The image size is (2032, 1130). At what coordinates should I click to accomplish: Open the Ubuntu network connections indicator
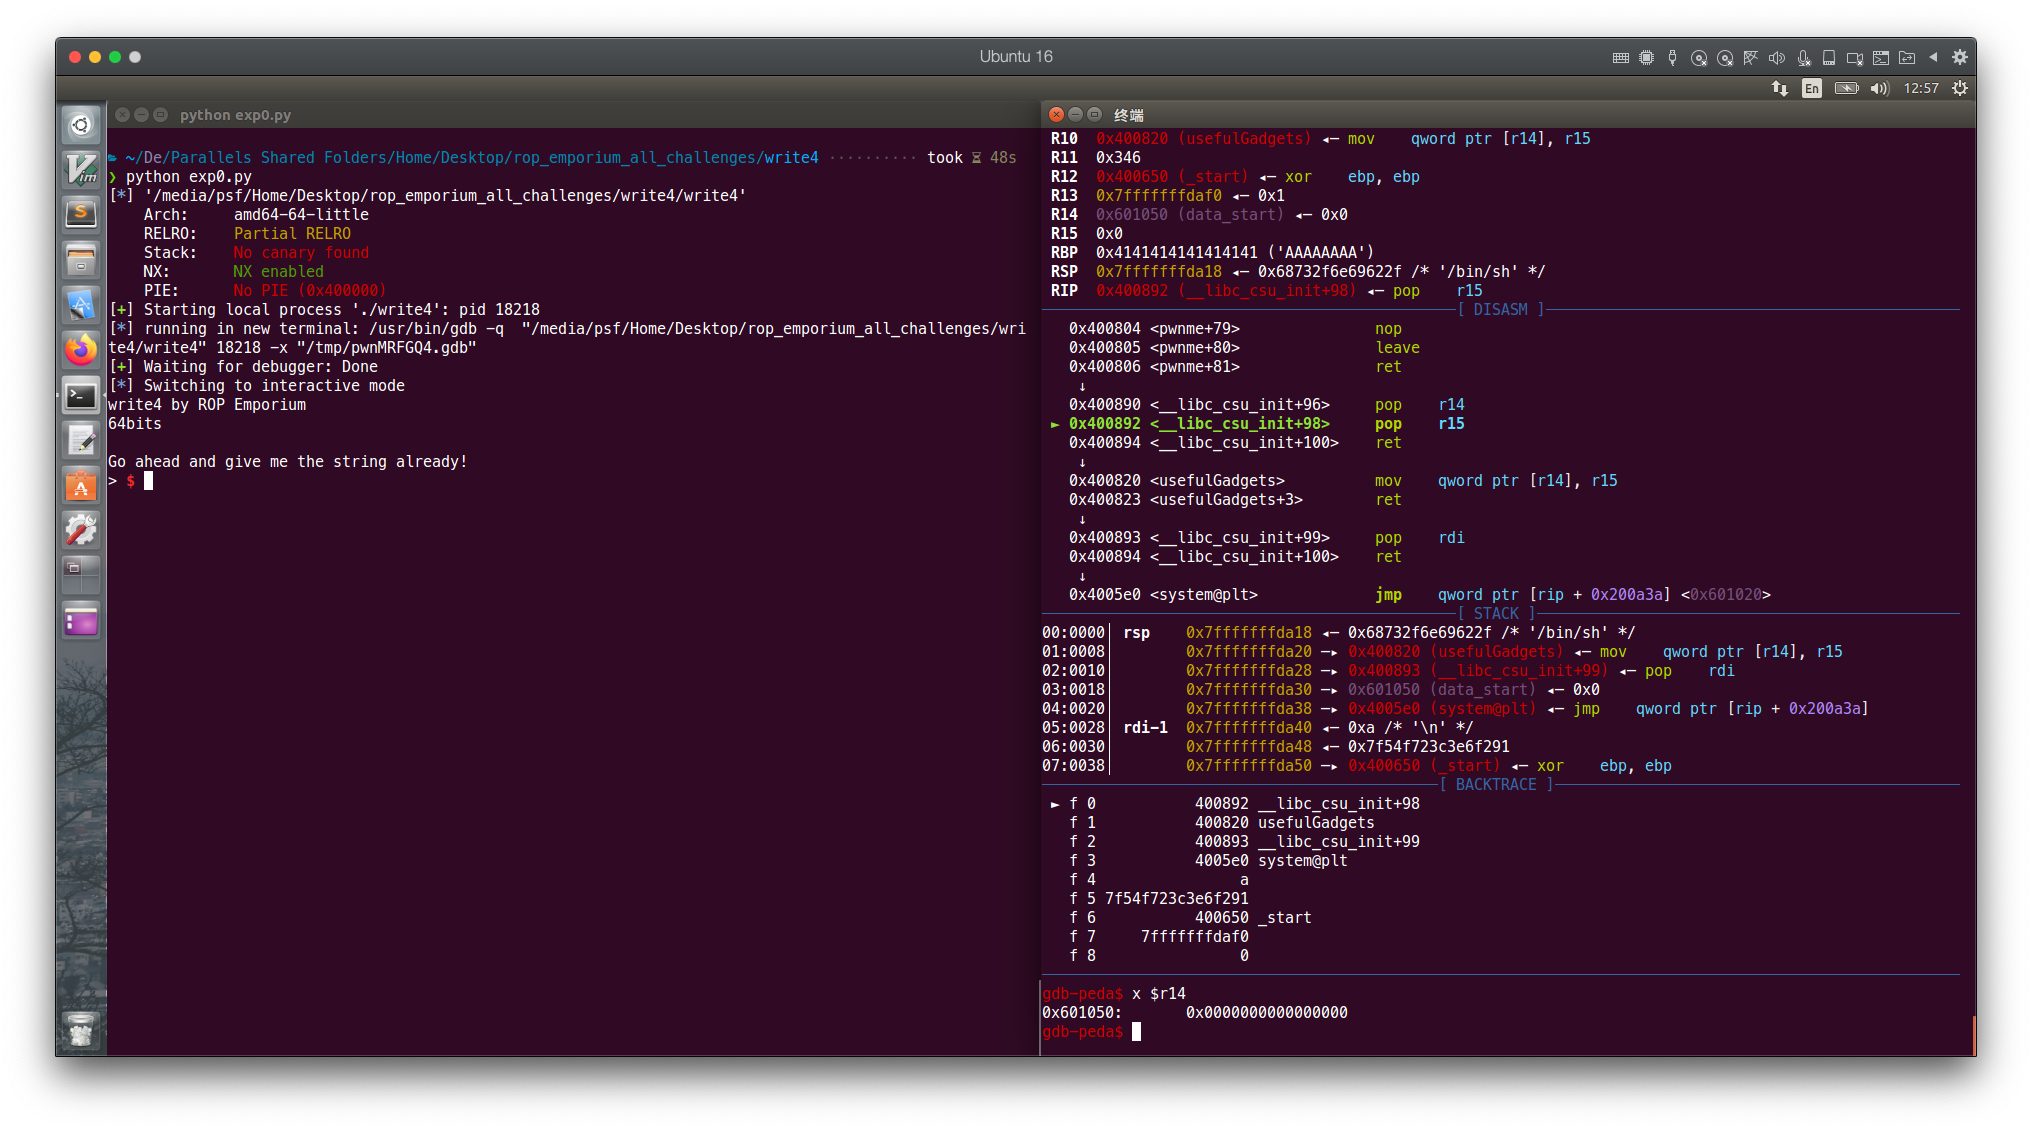click(1779, 88)
